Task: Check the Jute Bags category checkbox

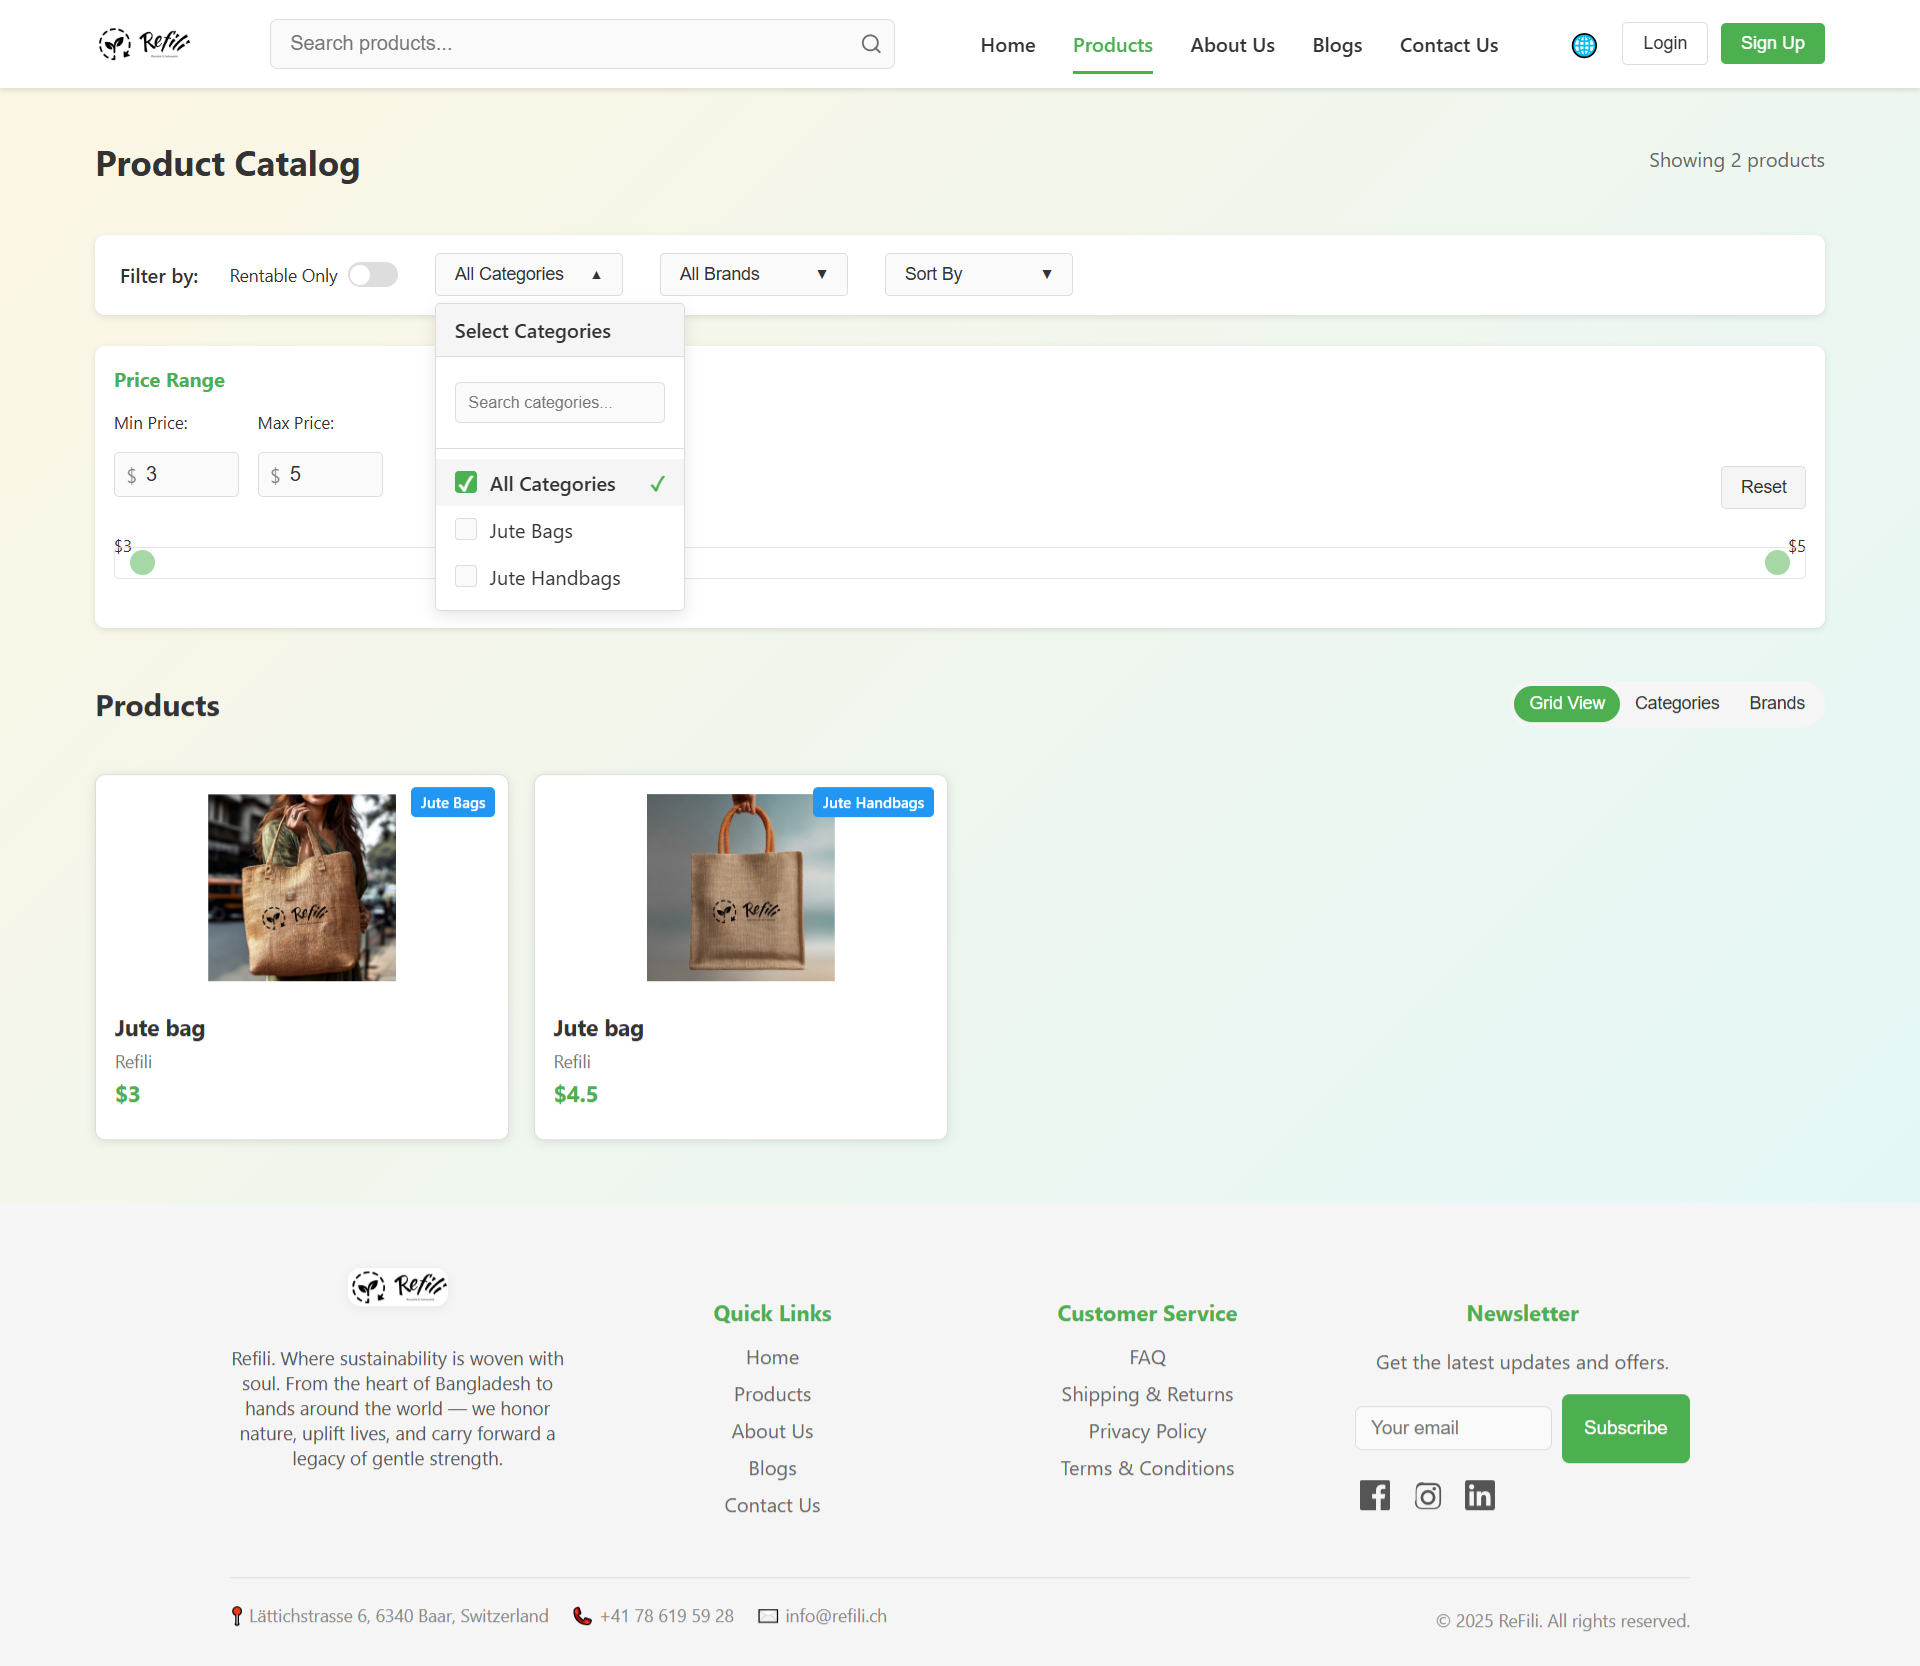Action: coord(466,530)
